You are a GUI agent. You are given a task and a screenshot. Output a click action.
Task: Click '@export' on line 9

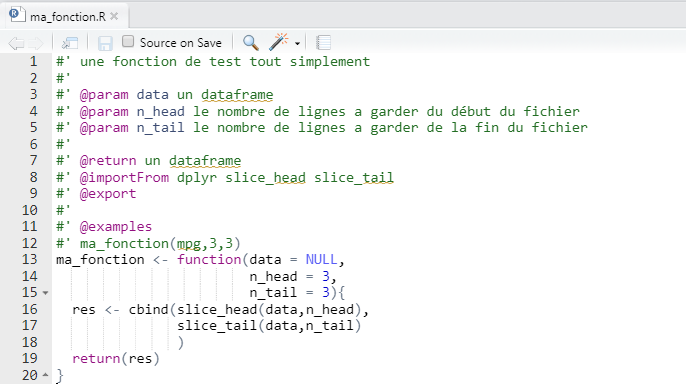[108, 194]
